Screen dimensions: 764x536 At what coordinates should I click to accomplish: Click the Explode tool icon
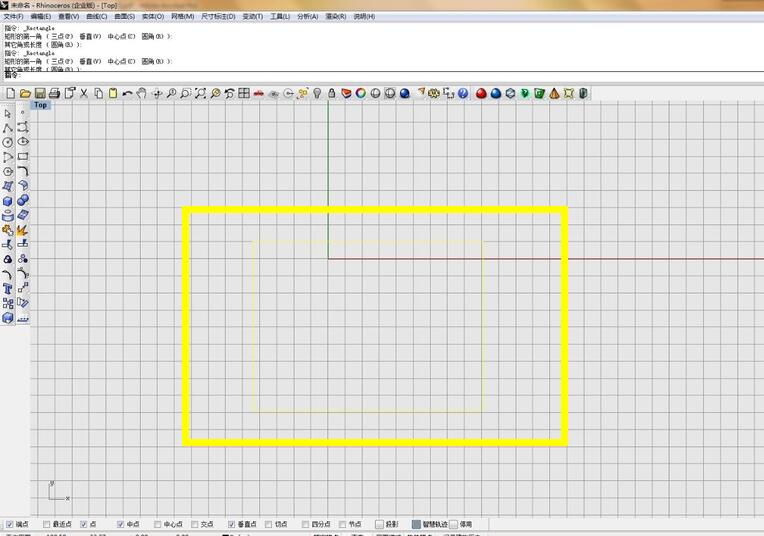tap(23, 230)
